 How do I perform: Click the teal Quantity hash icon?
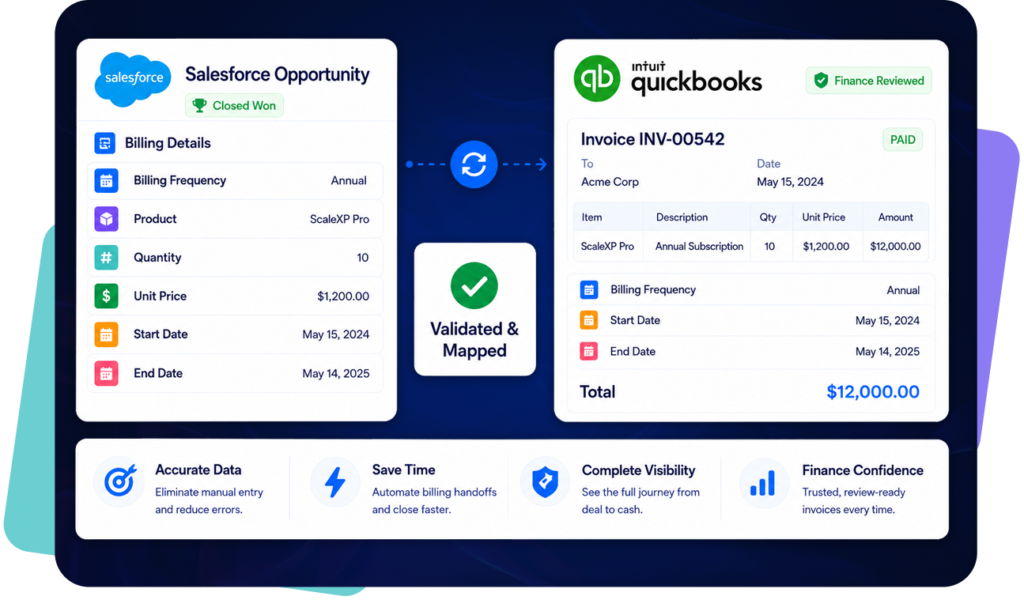(106, 257)
